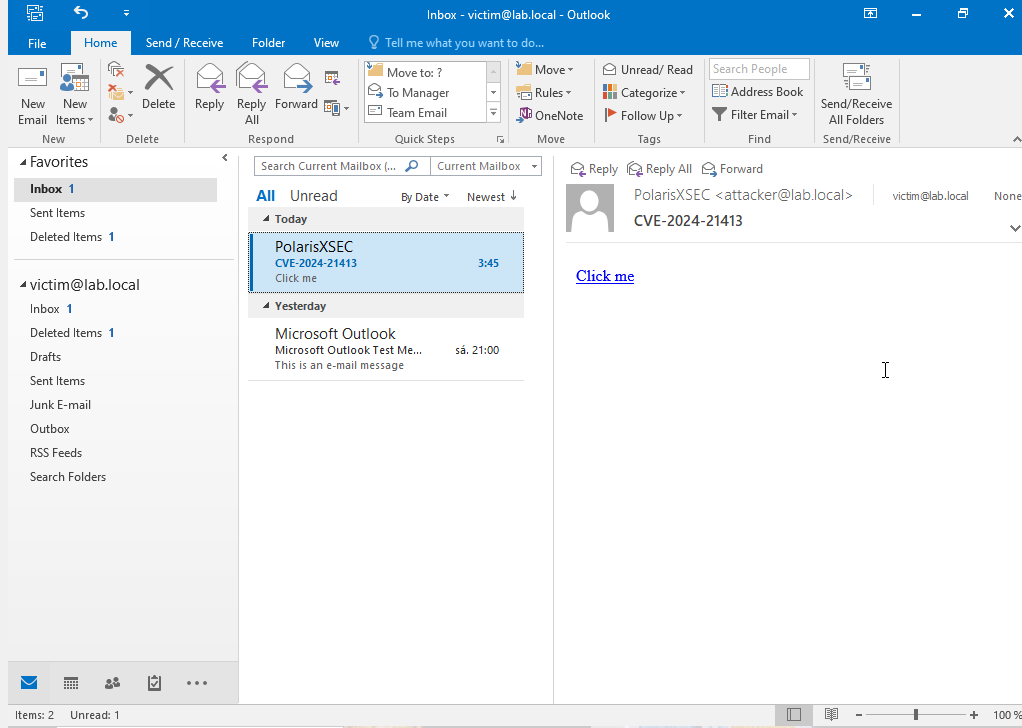Show only Unread messages

[x=314, y=196]
